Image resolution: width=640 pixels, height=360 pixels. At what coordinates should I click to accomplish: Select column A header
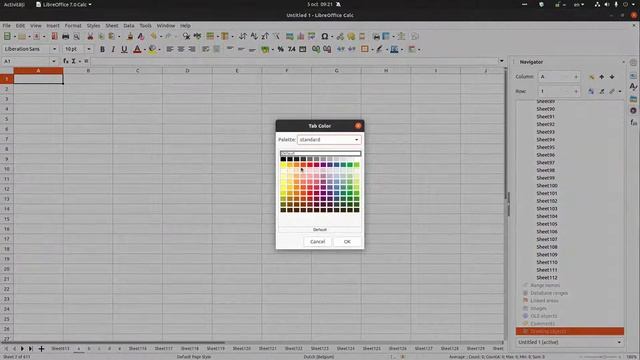click(x=38, y=71)
